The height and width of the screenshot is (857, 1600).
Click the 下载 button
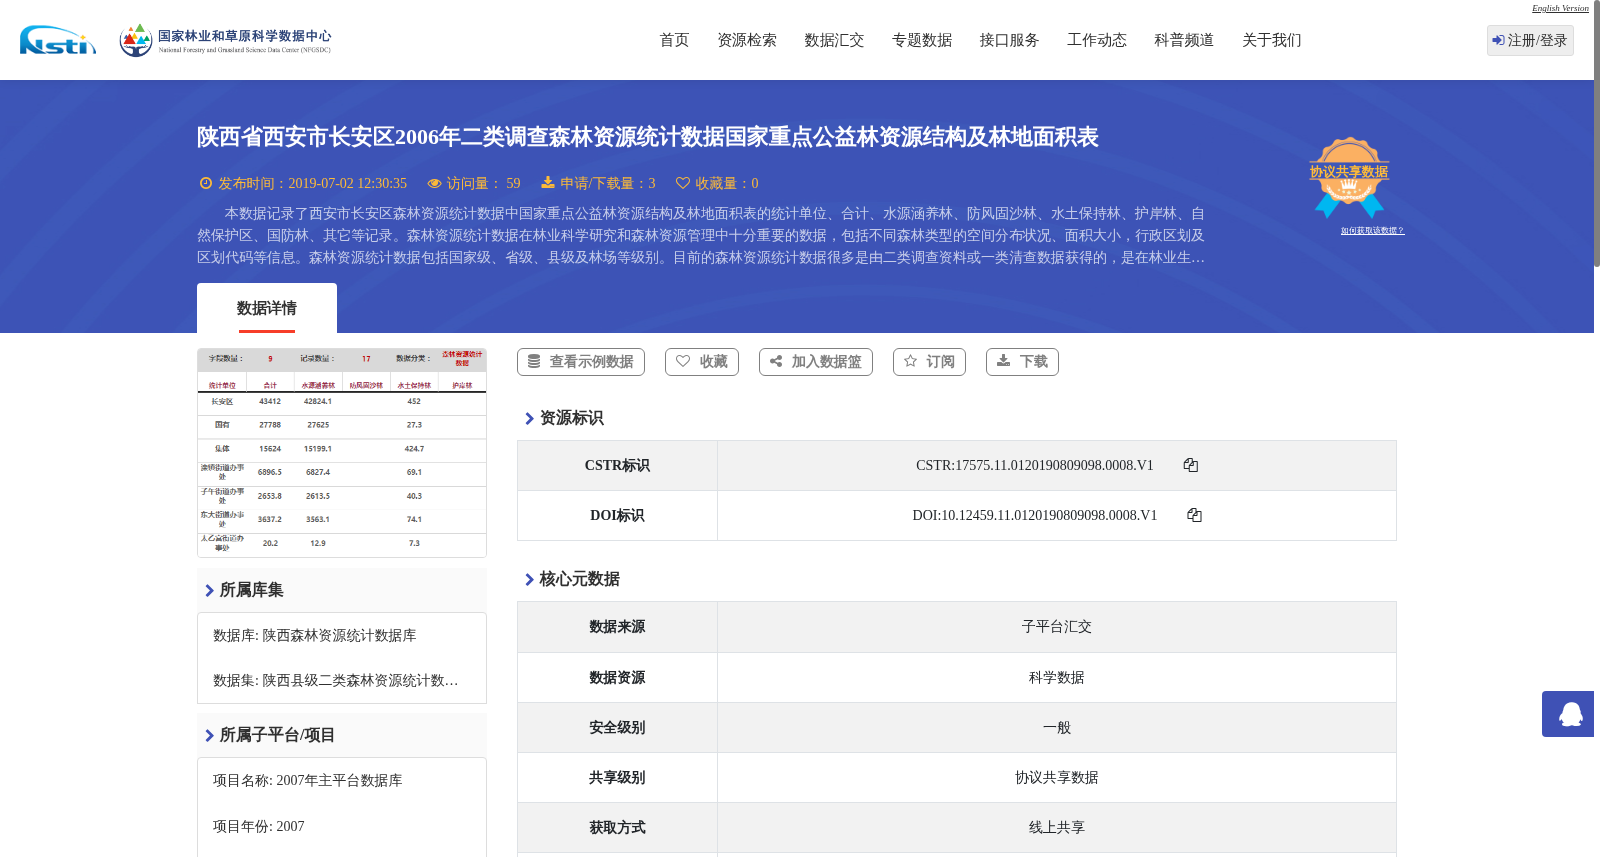(1022, 362)
